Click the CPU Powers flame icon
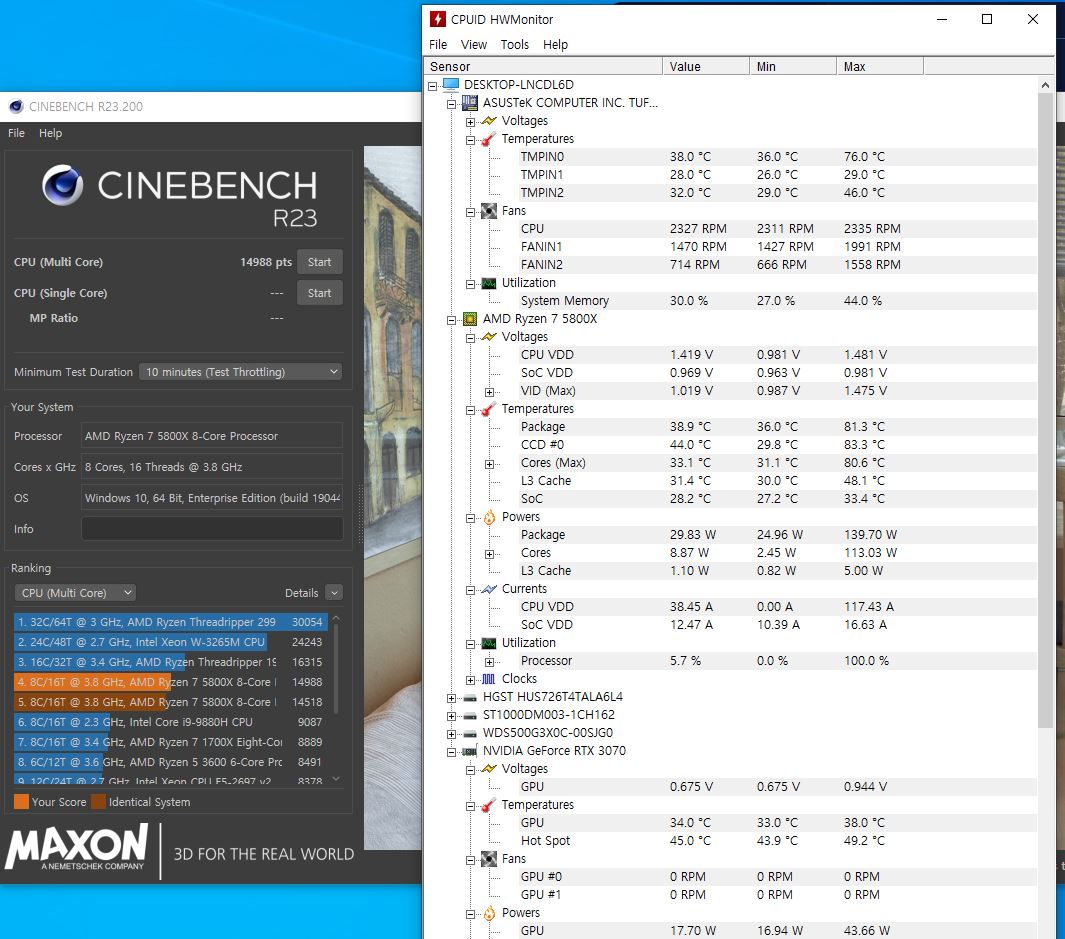The image size is (1065, 939). 489,517
